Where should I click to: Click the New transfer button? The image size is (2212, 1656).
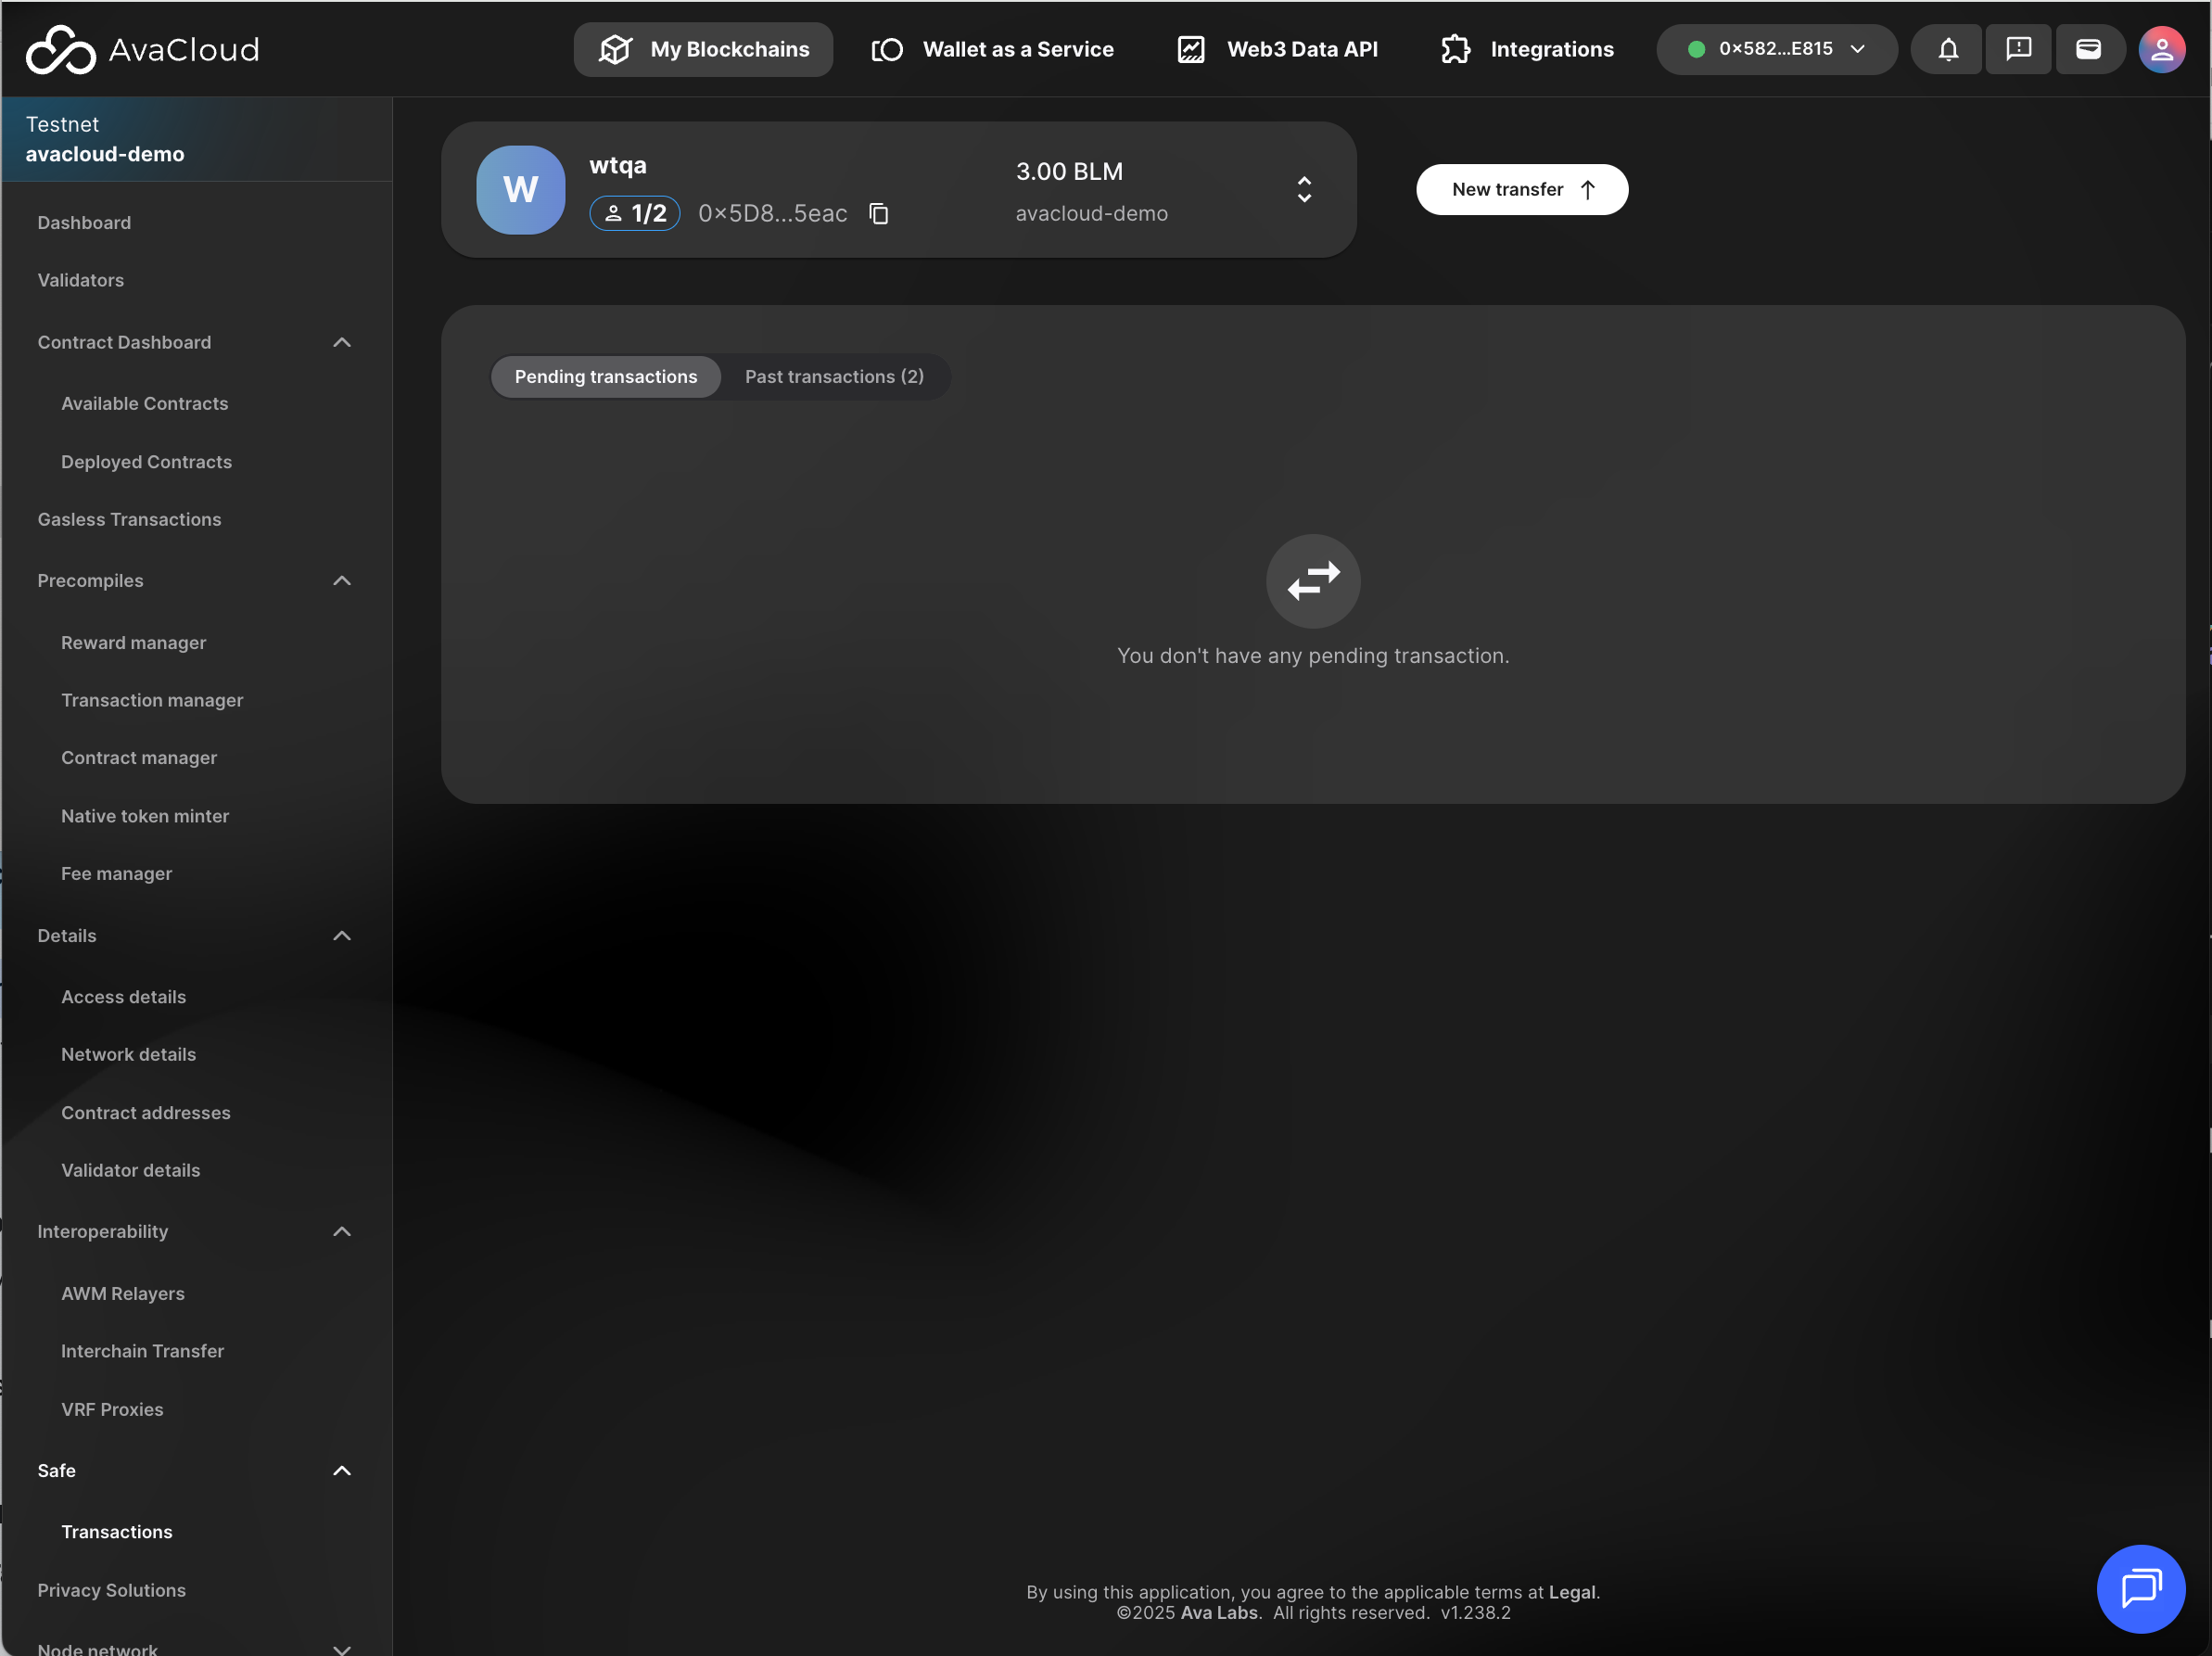pos(1520,189)
